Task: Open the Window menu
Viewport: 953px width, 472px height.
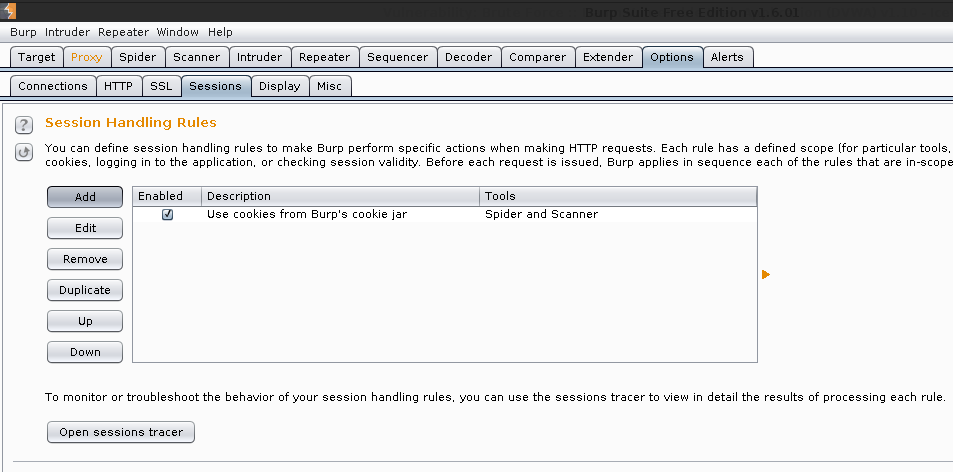Action: (x=177, y=32)
